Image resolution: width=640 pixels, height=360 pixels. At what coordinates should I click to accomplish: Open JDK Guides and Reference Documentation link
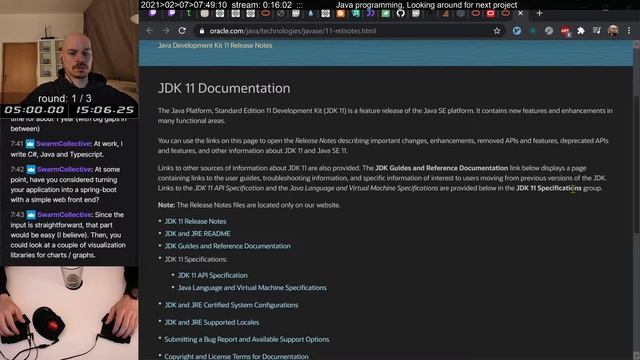[227, 246]
